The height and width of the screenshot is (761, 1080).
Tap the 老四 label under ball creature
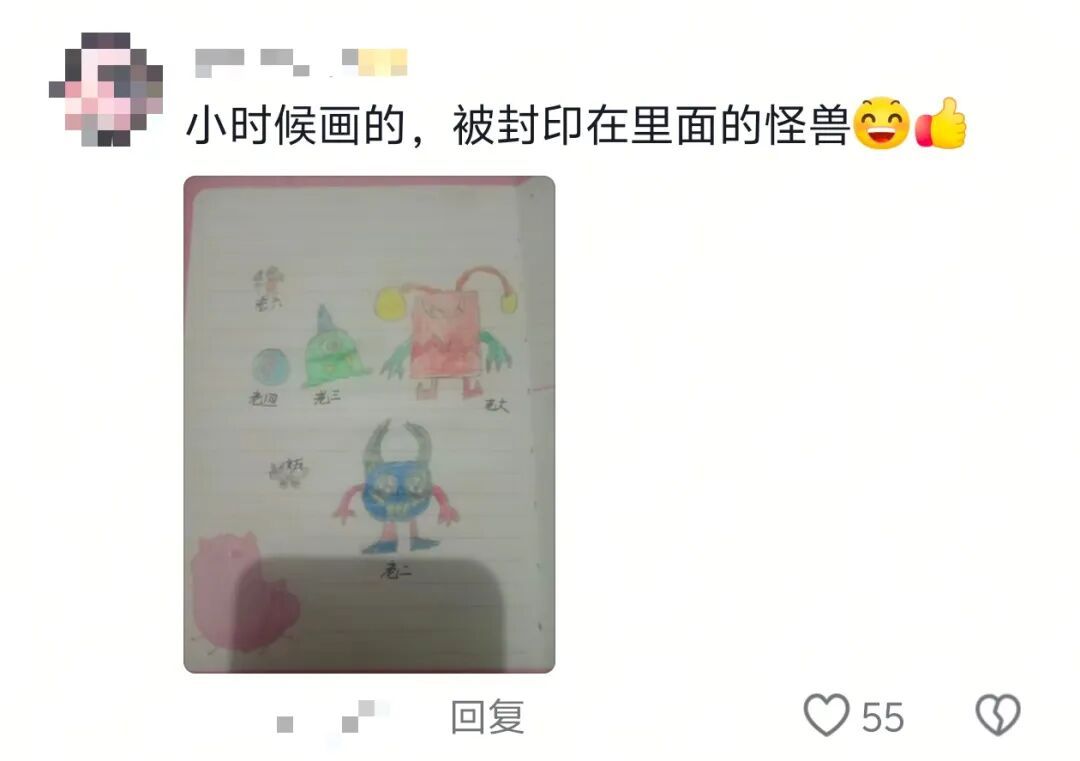[x=263, y=399]
